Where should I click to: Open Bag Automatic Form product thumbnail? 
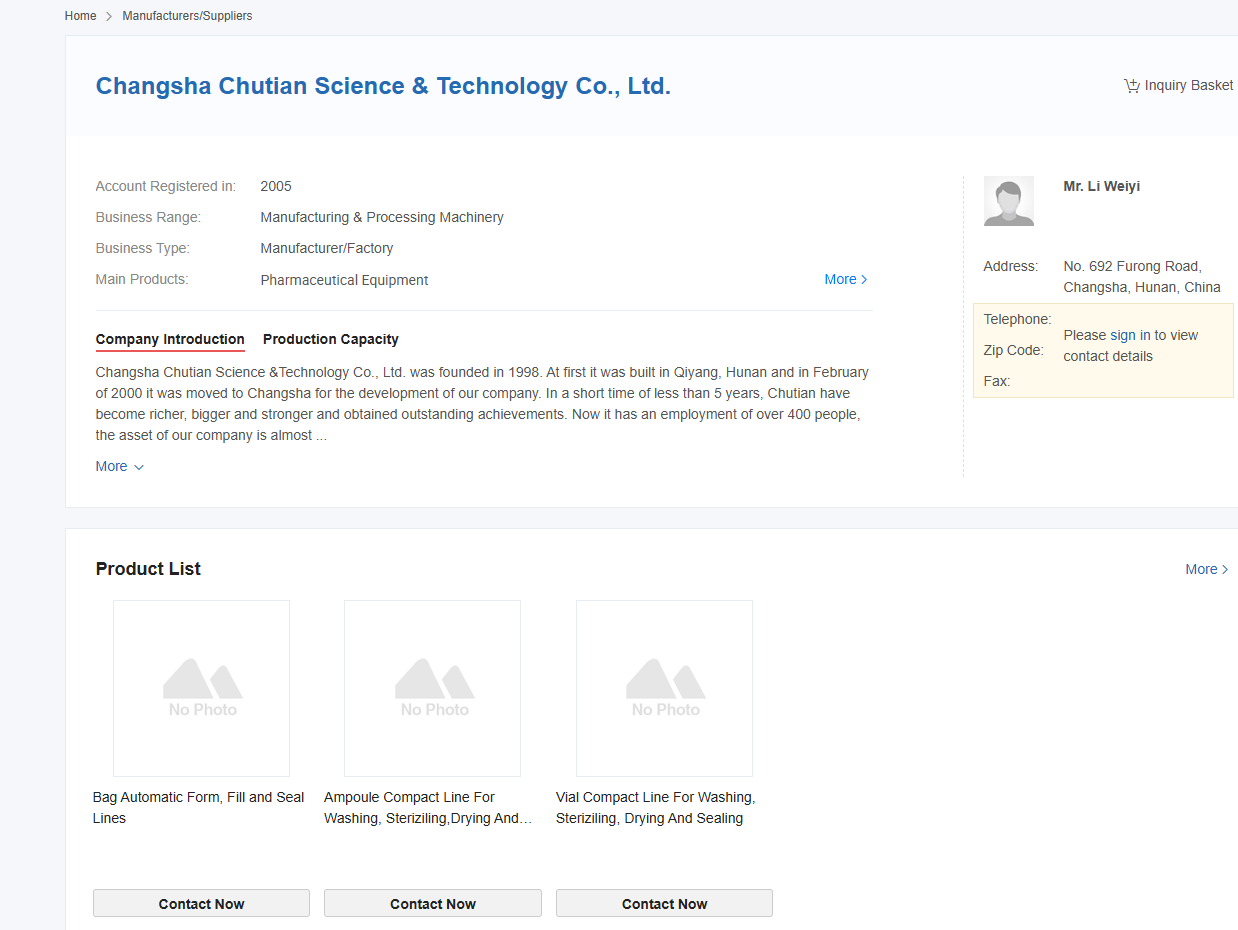(x=201, y=688)
